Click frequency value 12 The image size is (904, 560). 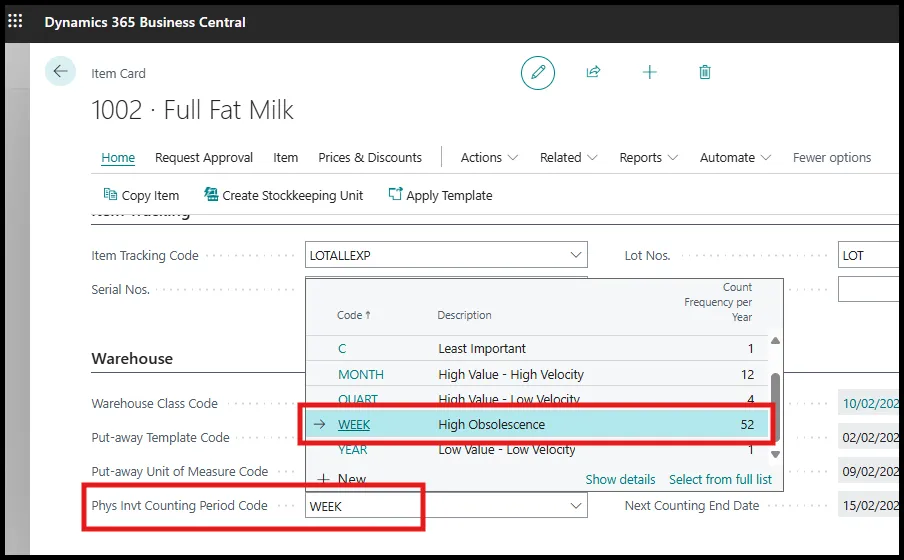[x=747, y=374]
